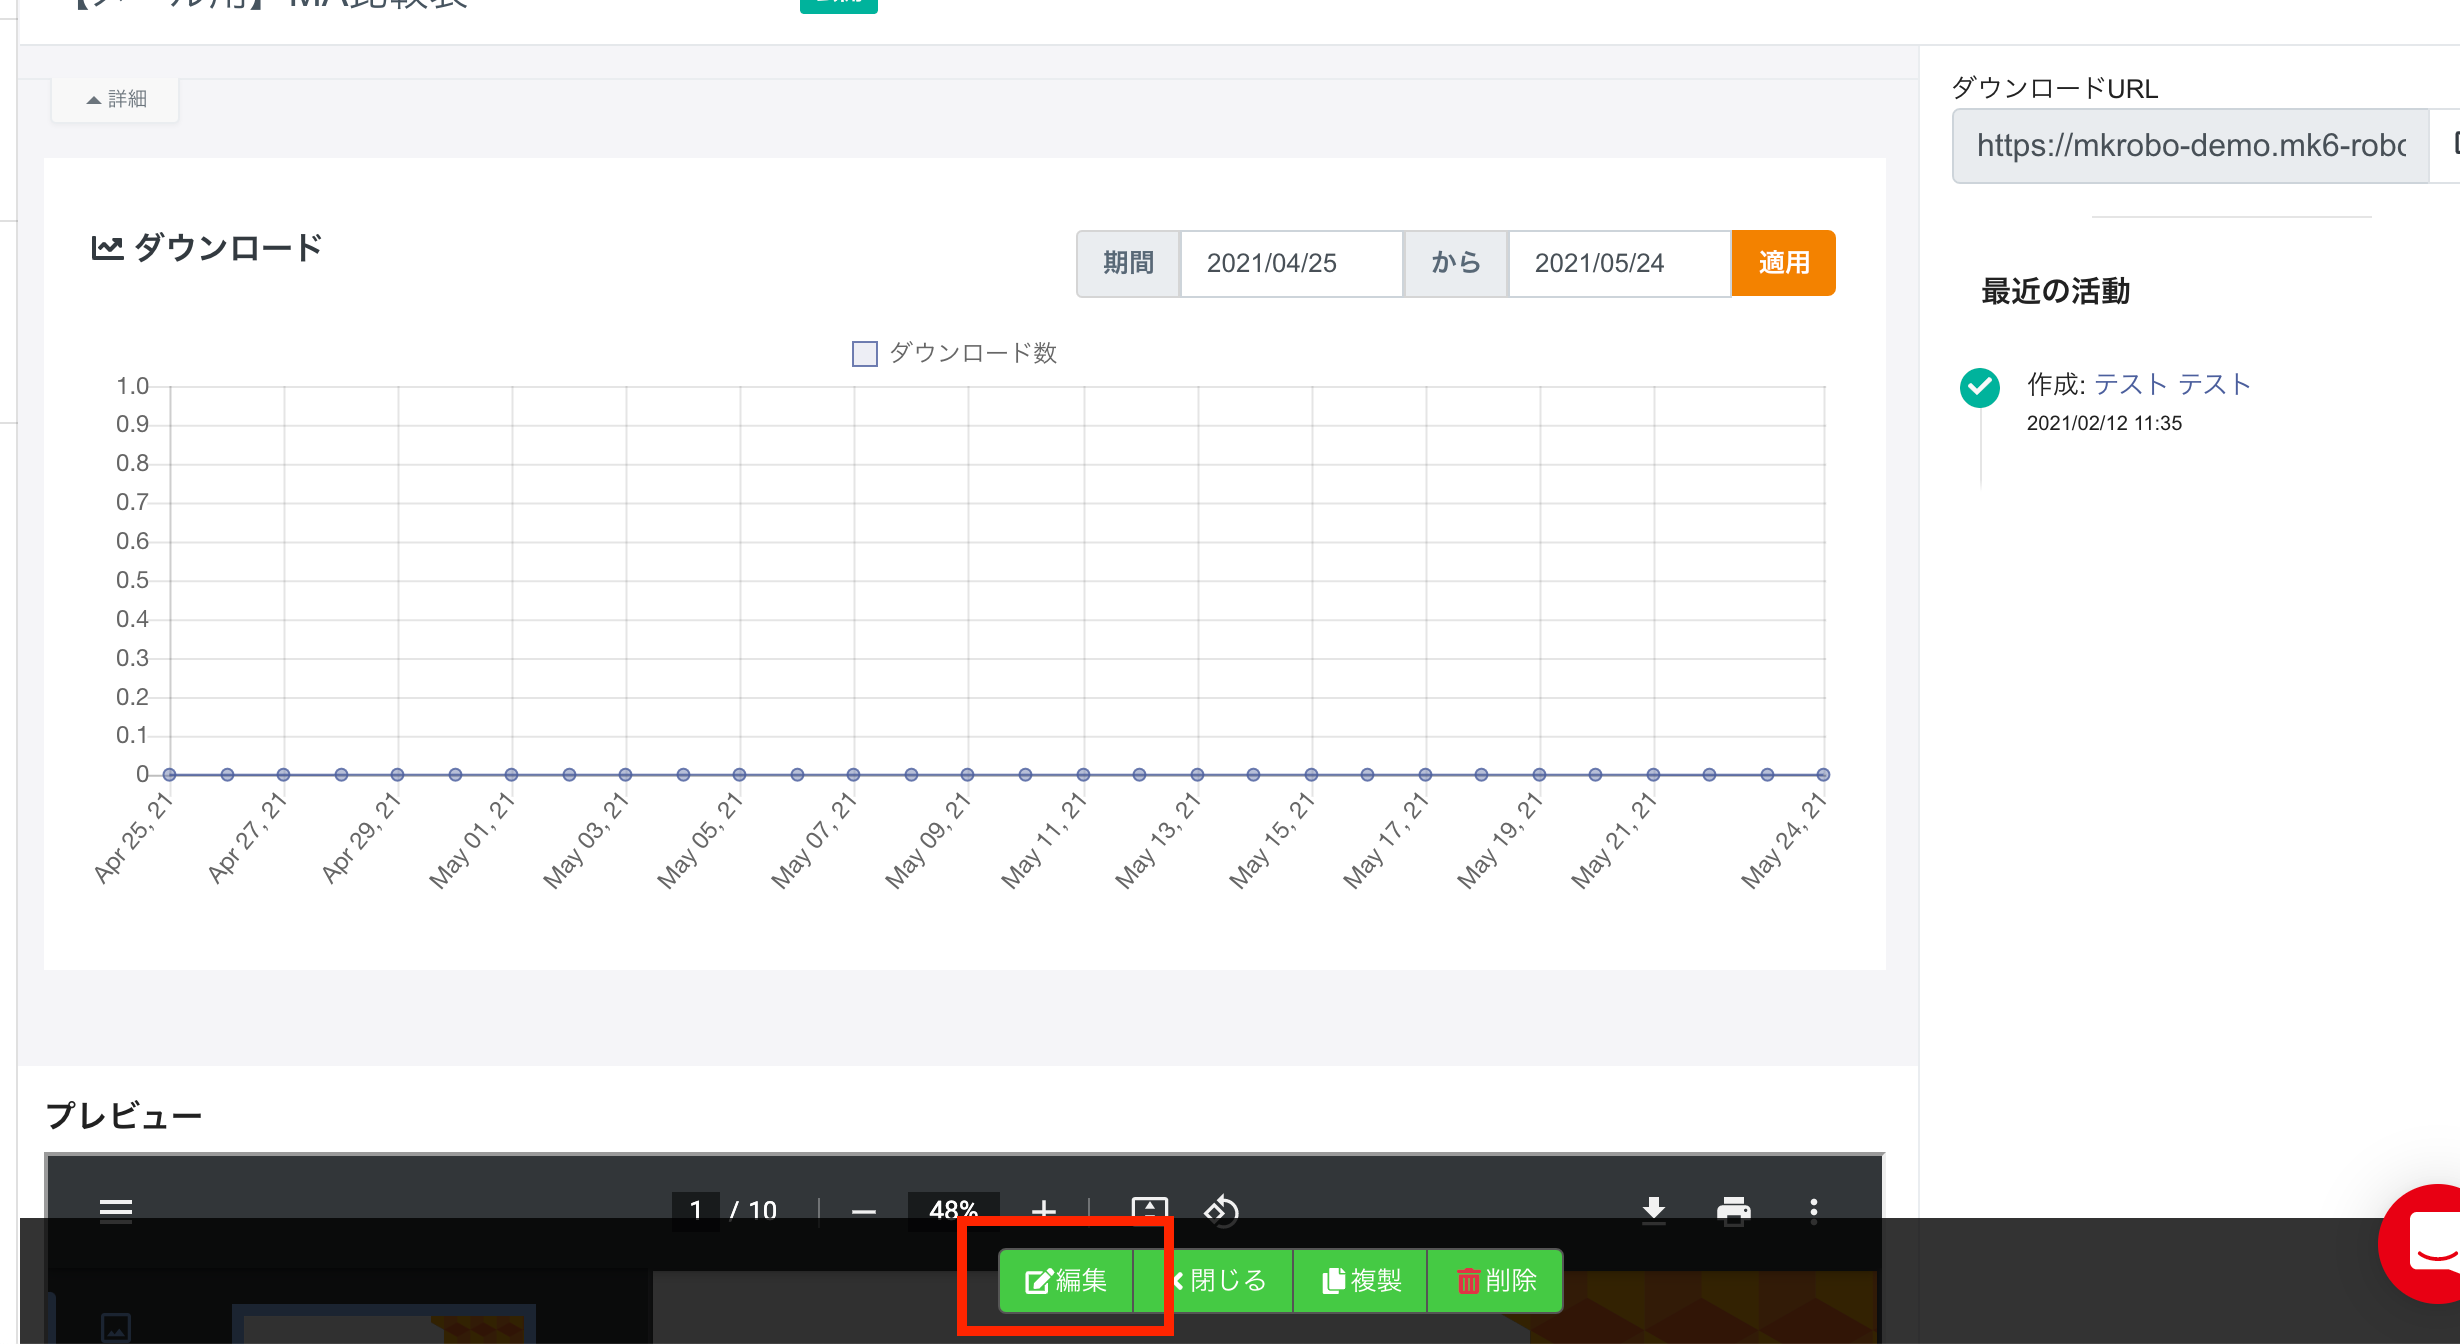Apply date range with 適用
The height and width of the screenshot is (1344, 2460).
tap(1784, 263)
